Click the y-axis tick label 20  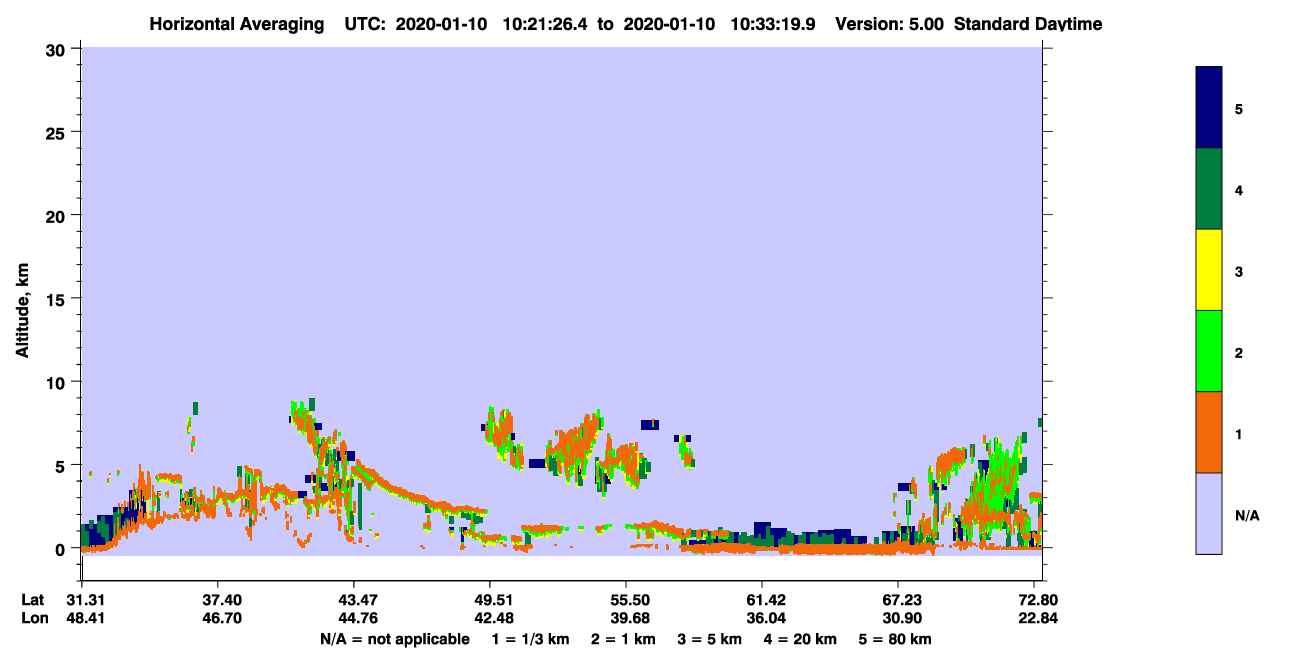point(57,216)
